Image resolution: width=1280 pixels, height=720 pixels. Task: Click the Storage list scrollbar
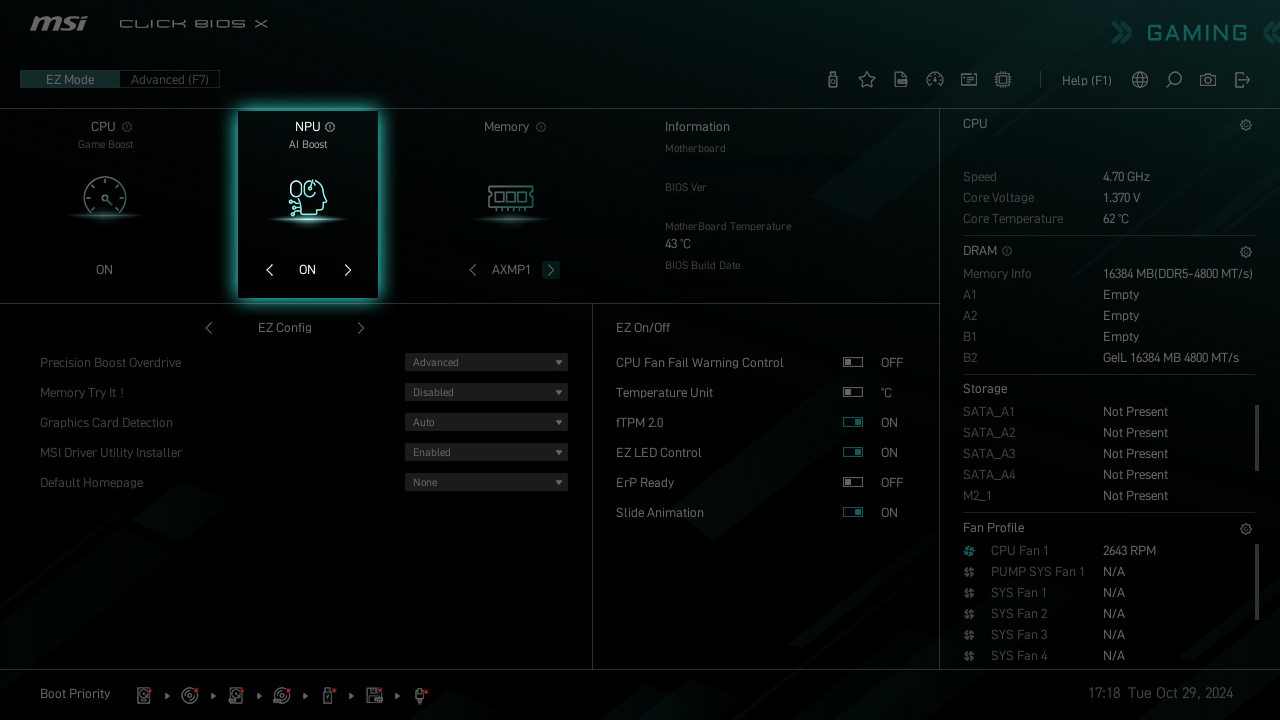[x=1257, y=438]
